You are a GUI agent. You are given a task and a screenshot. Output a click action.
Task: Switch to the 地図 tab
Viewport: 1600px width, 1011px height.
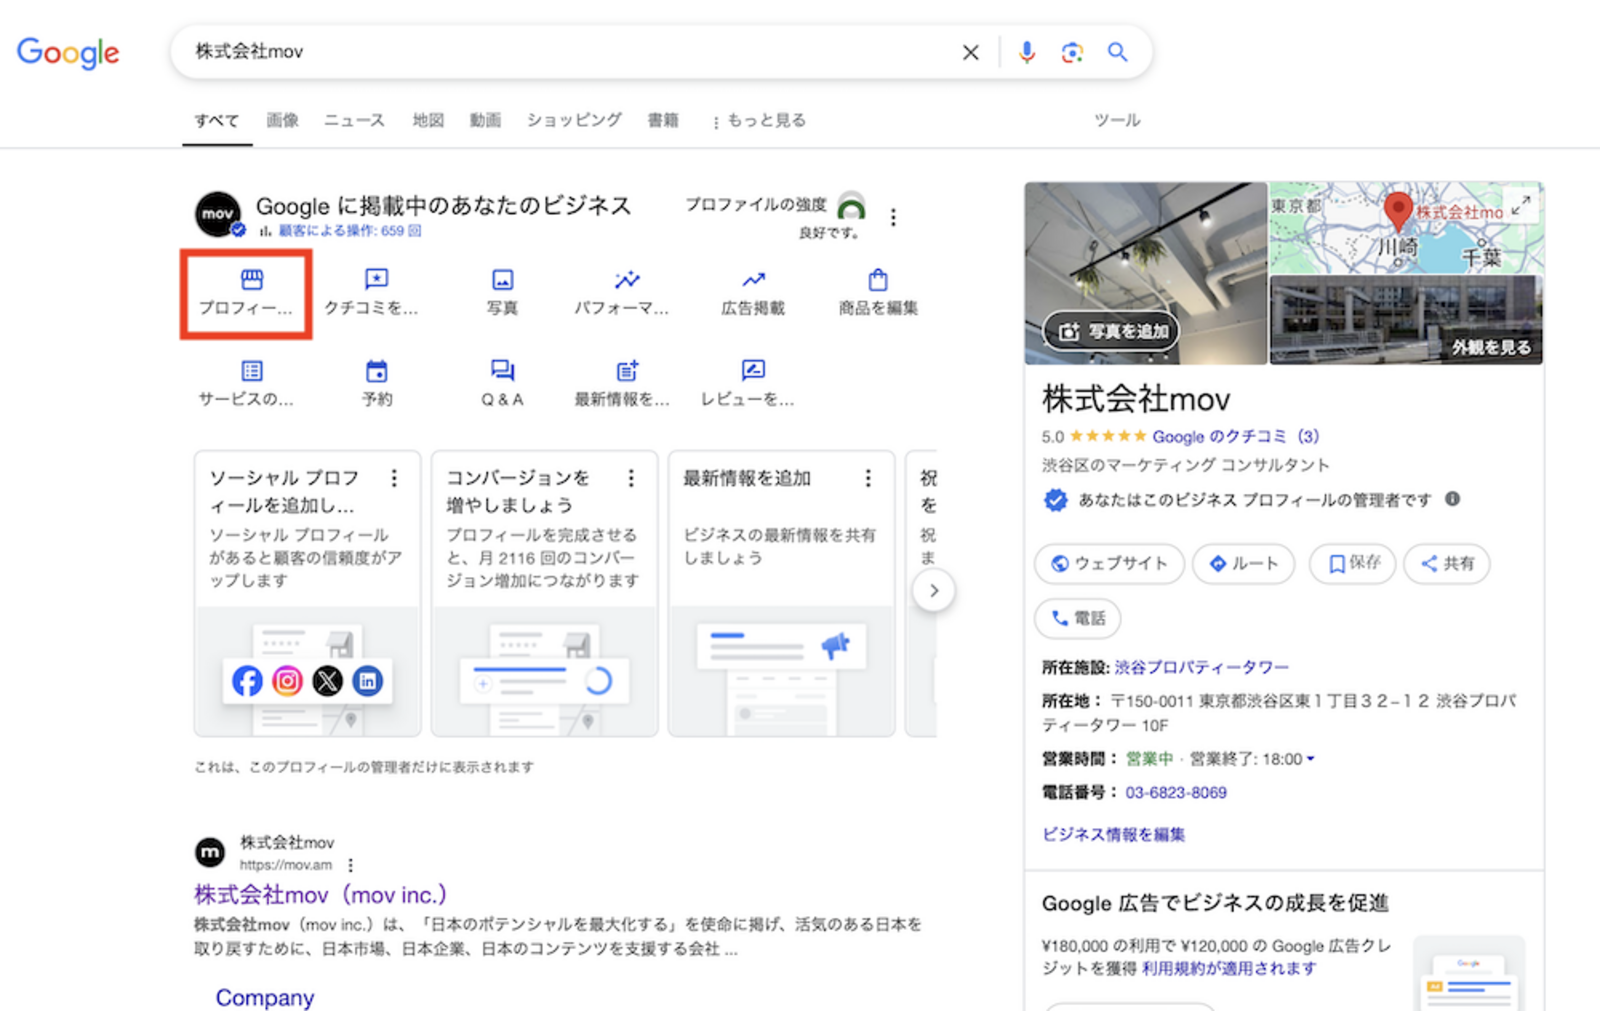click(x=428, y=120)
